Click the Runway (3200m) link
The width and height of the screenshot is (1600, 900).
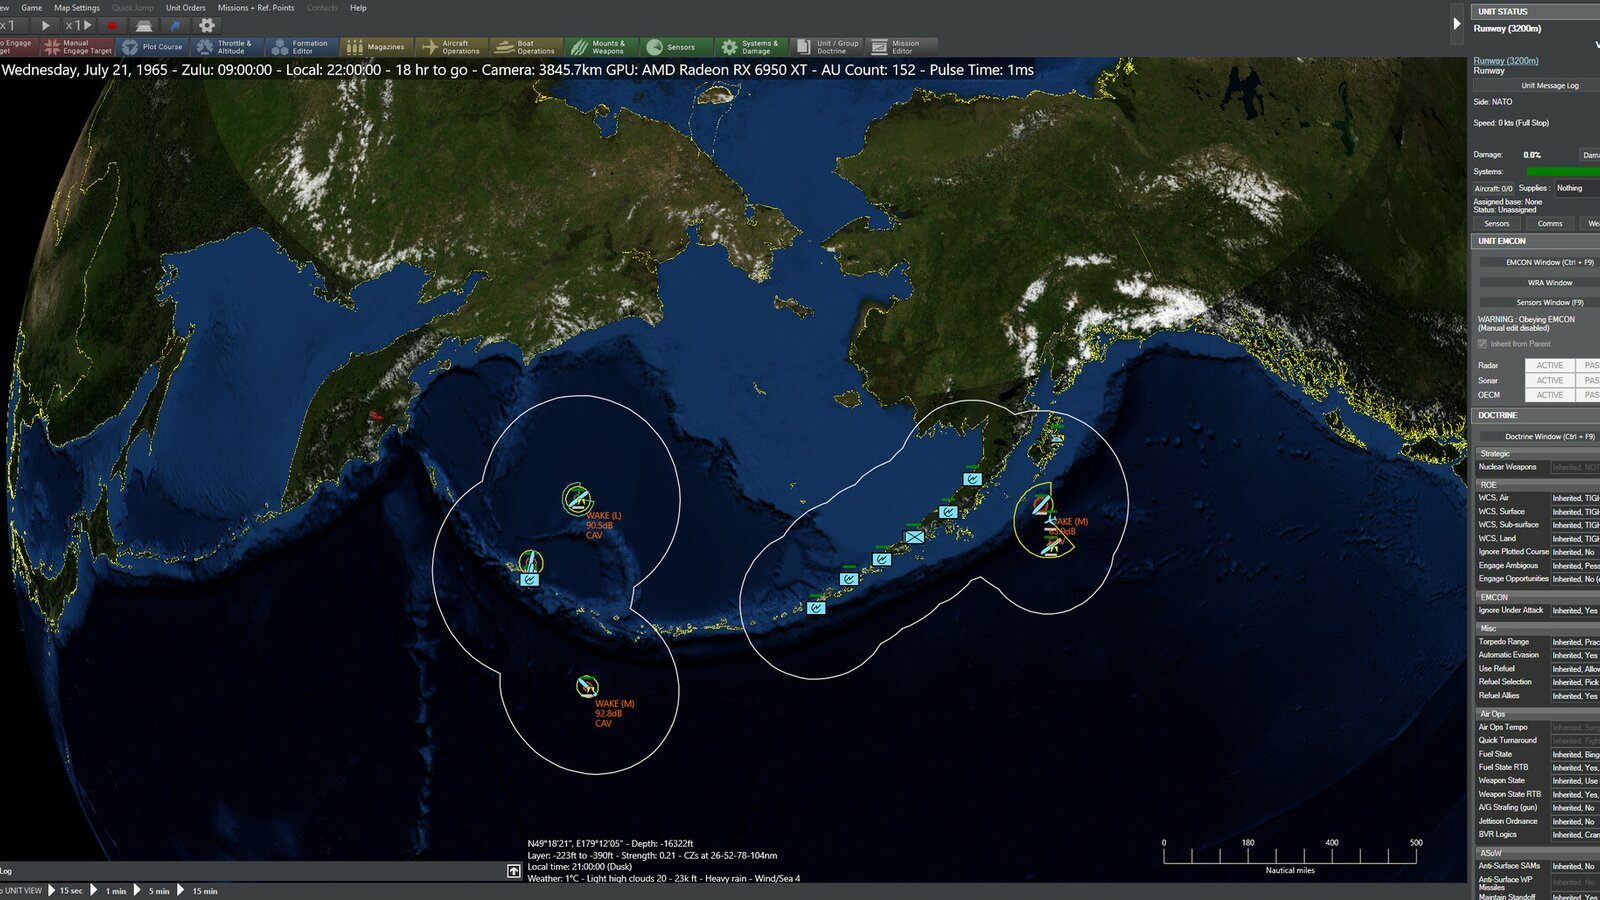click(x=1506, y=61)
